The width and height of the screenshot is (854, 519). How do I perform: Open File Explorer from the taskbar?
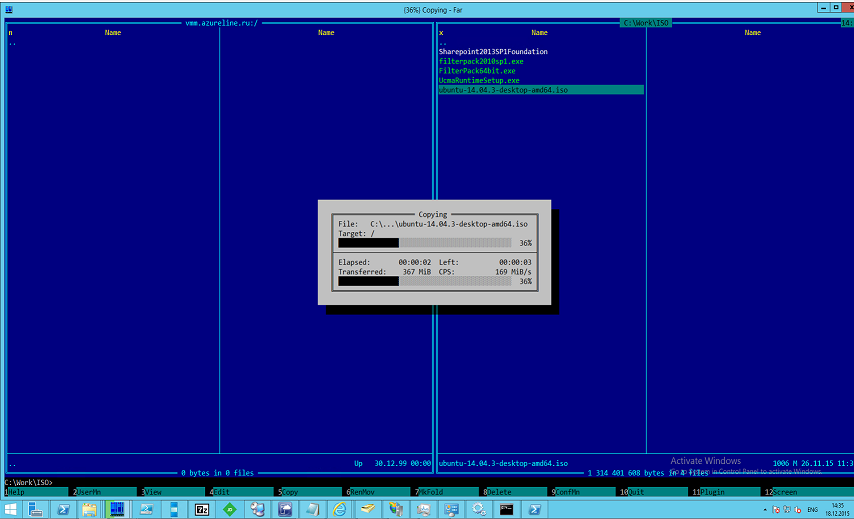[x=89, y=510]
